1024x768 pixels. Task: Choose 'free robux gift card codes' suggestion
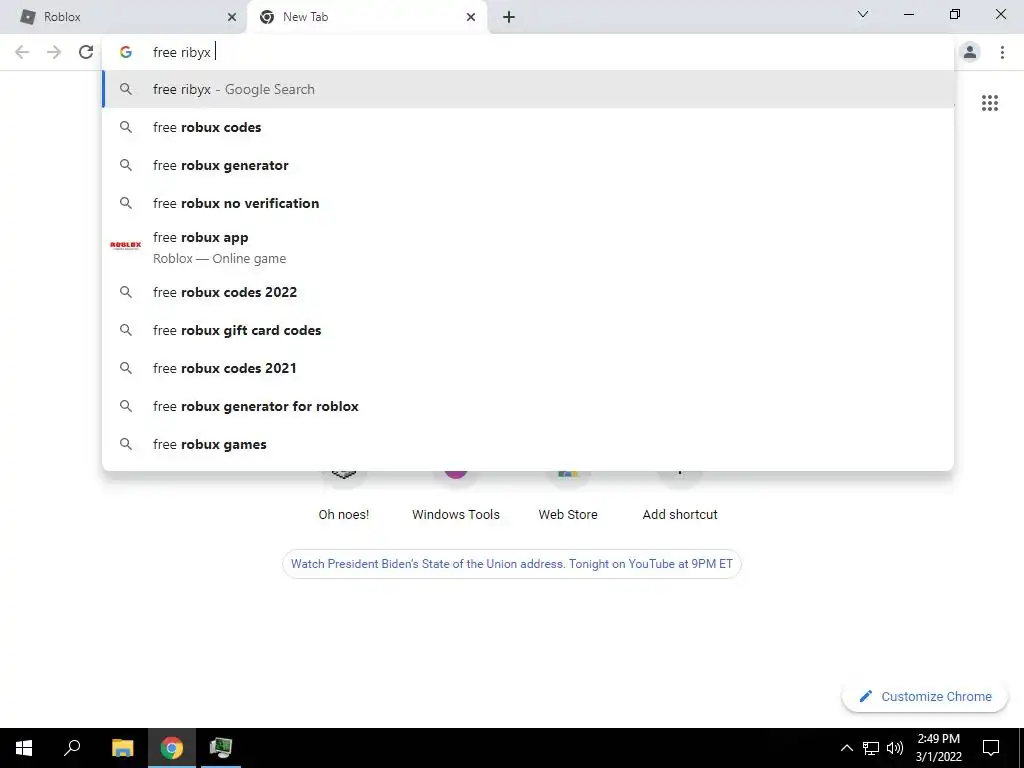point(528,330)
